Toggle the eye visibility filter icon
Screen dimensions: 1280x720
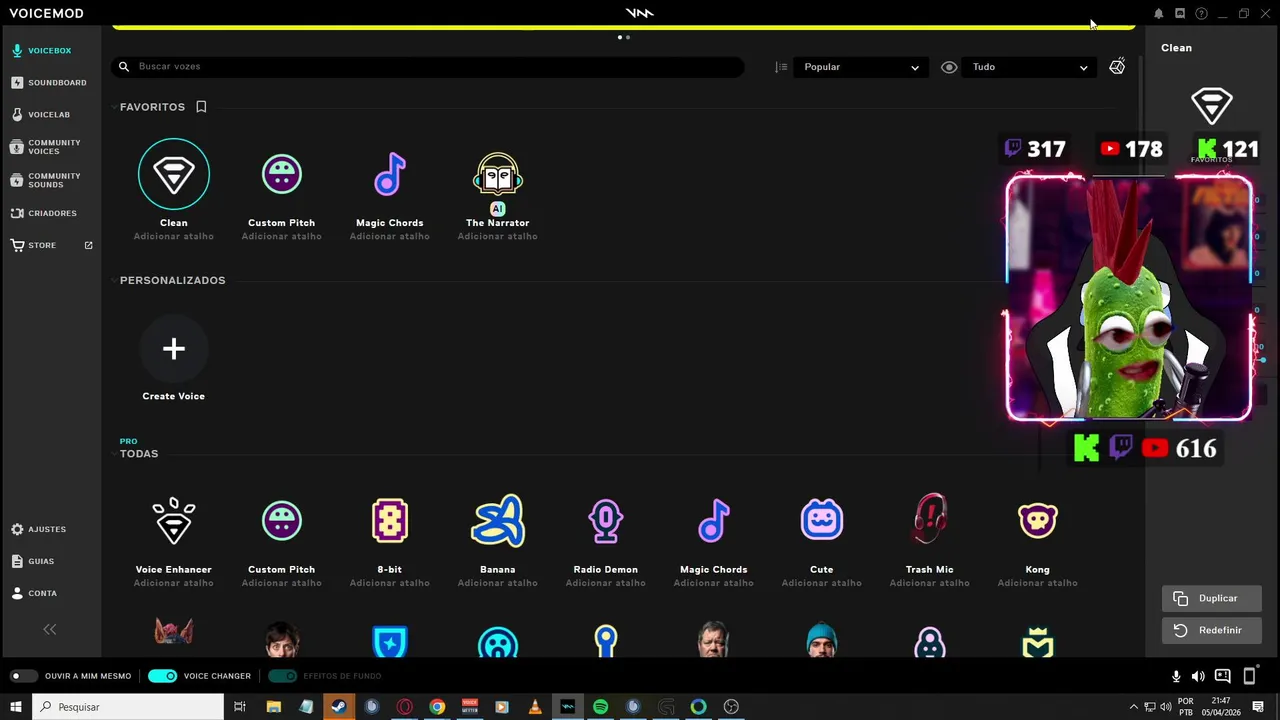(x=949, y=67)
